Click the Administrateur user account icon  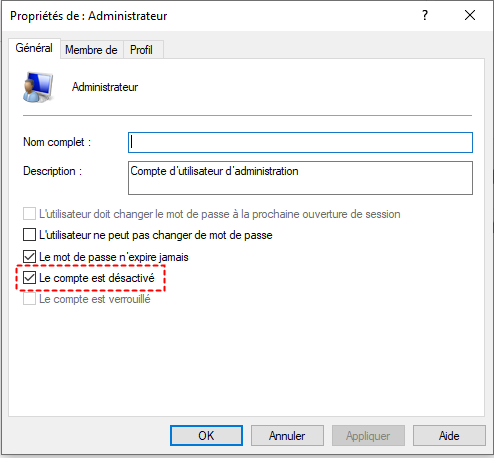(38, 87)
